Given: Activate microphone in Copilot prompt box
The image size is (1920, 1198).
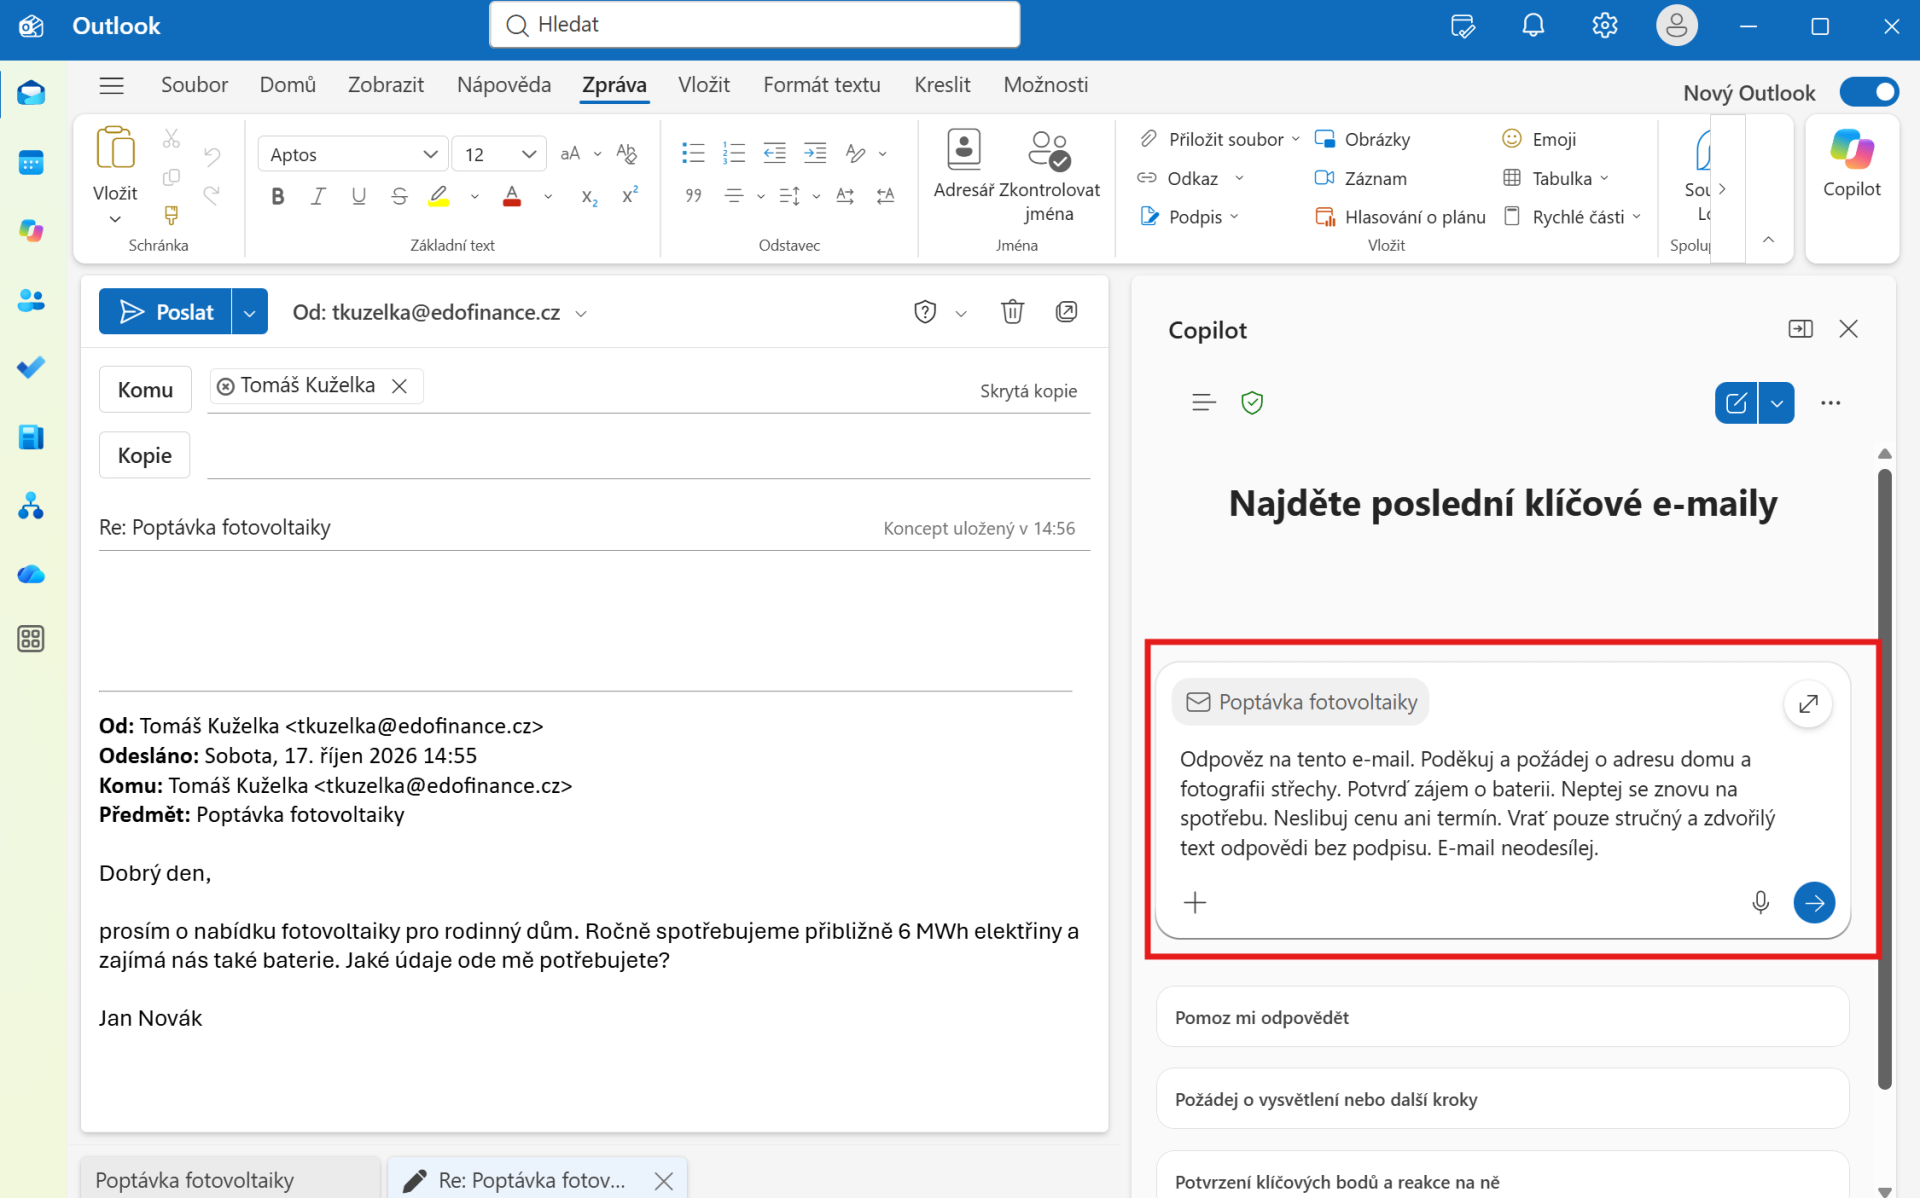Looking at the screenshot, I should pos(1761,902).
